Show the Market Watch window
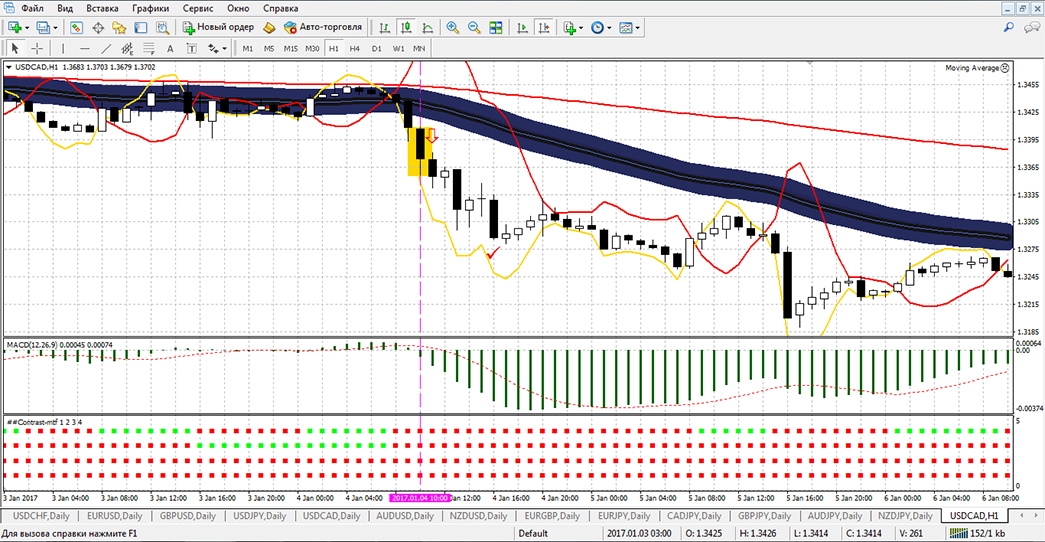Screen dimensions: 1045x542 pos(76,27)
